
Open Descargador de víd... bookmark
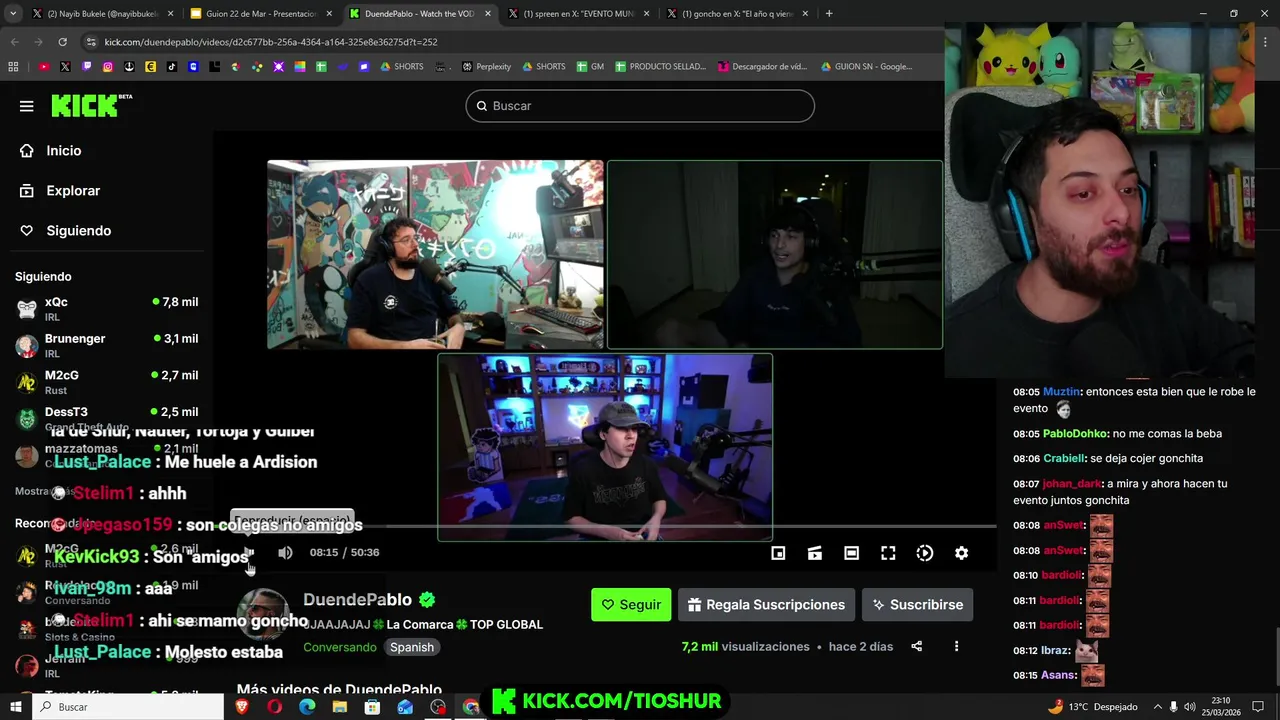point(762,67)
